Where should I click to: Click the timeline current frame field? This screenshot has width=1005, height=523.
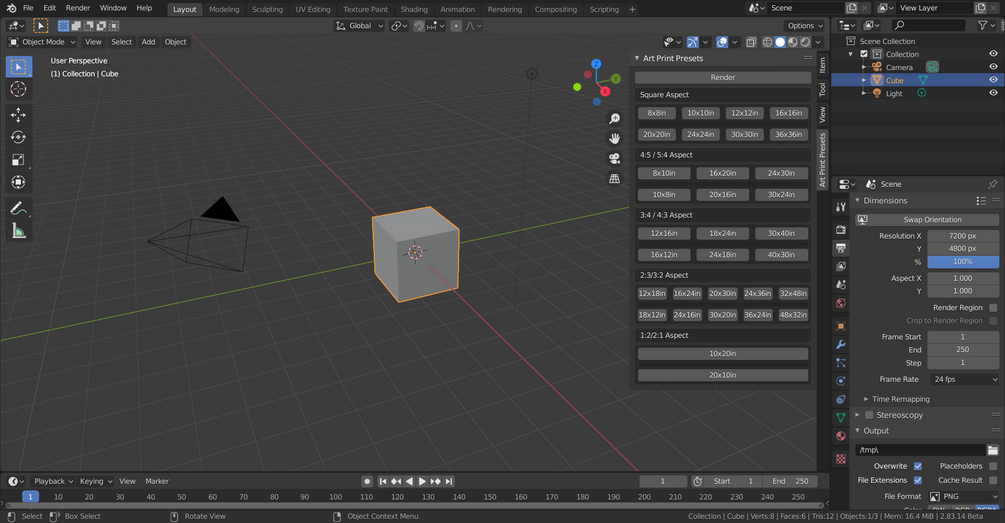pos(663,481)
